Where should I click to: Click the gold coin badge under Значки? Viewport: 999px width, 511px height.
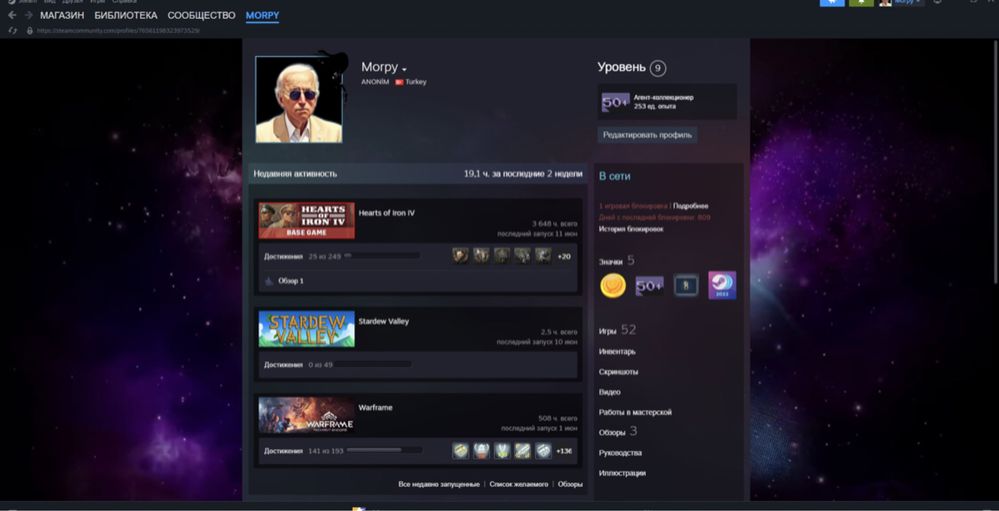[613, 286]
